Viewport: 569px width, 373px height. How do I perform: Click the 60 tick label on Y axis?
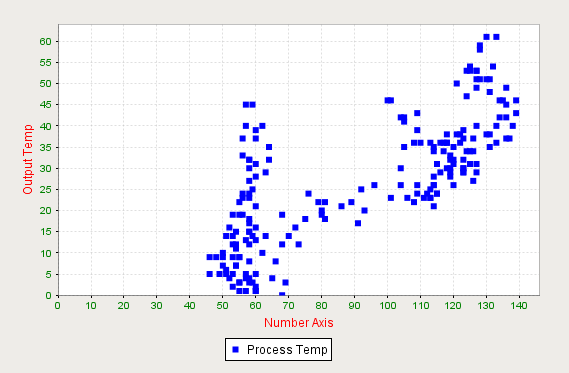point(46,41)
